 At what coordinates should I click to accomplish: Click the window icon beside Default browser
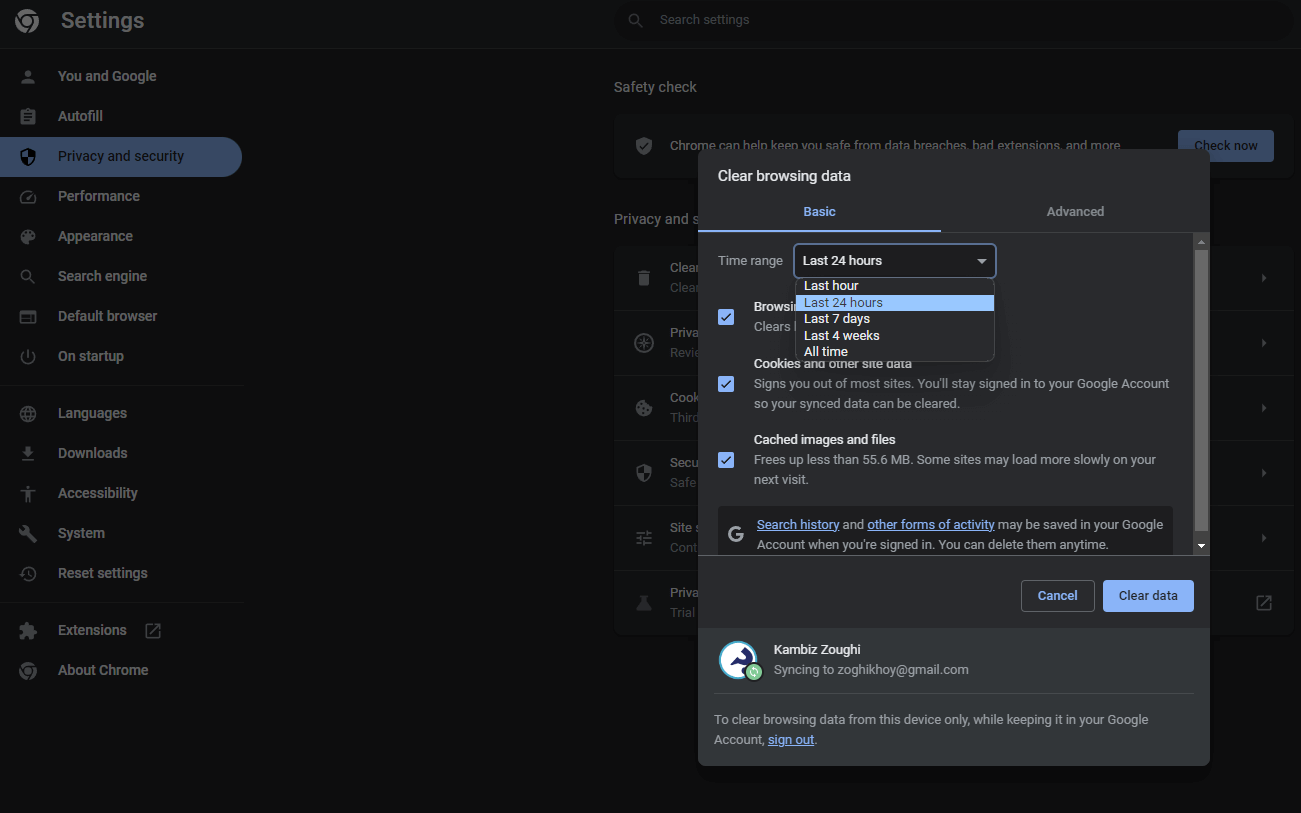28,316
